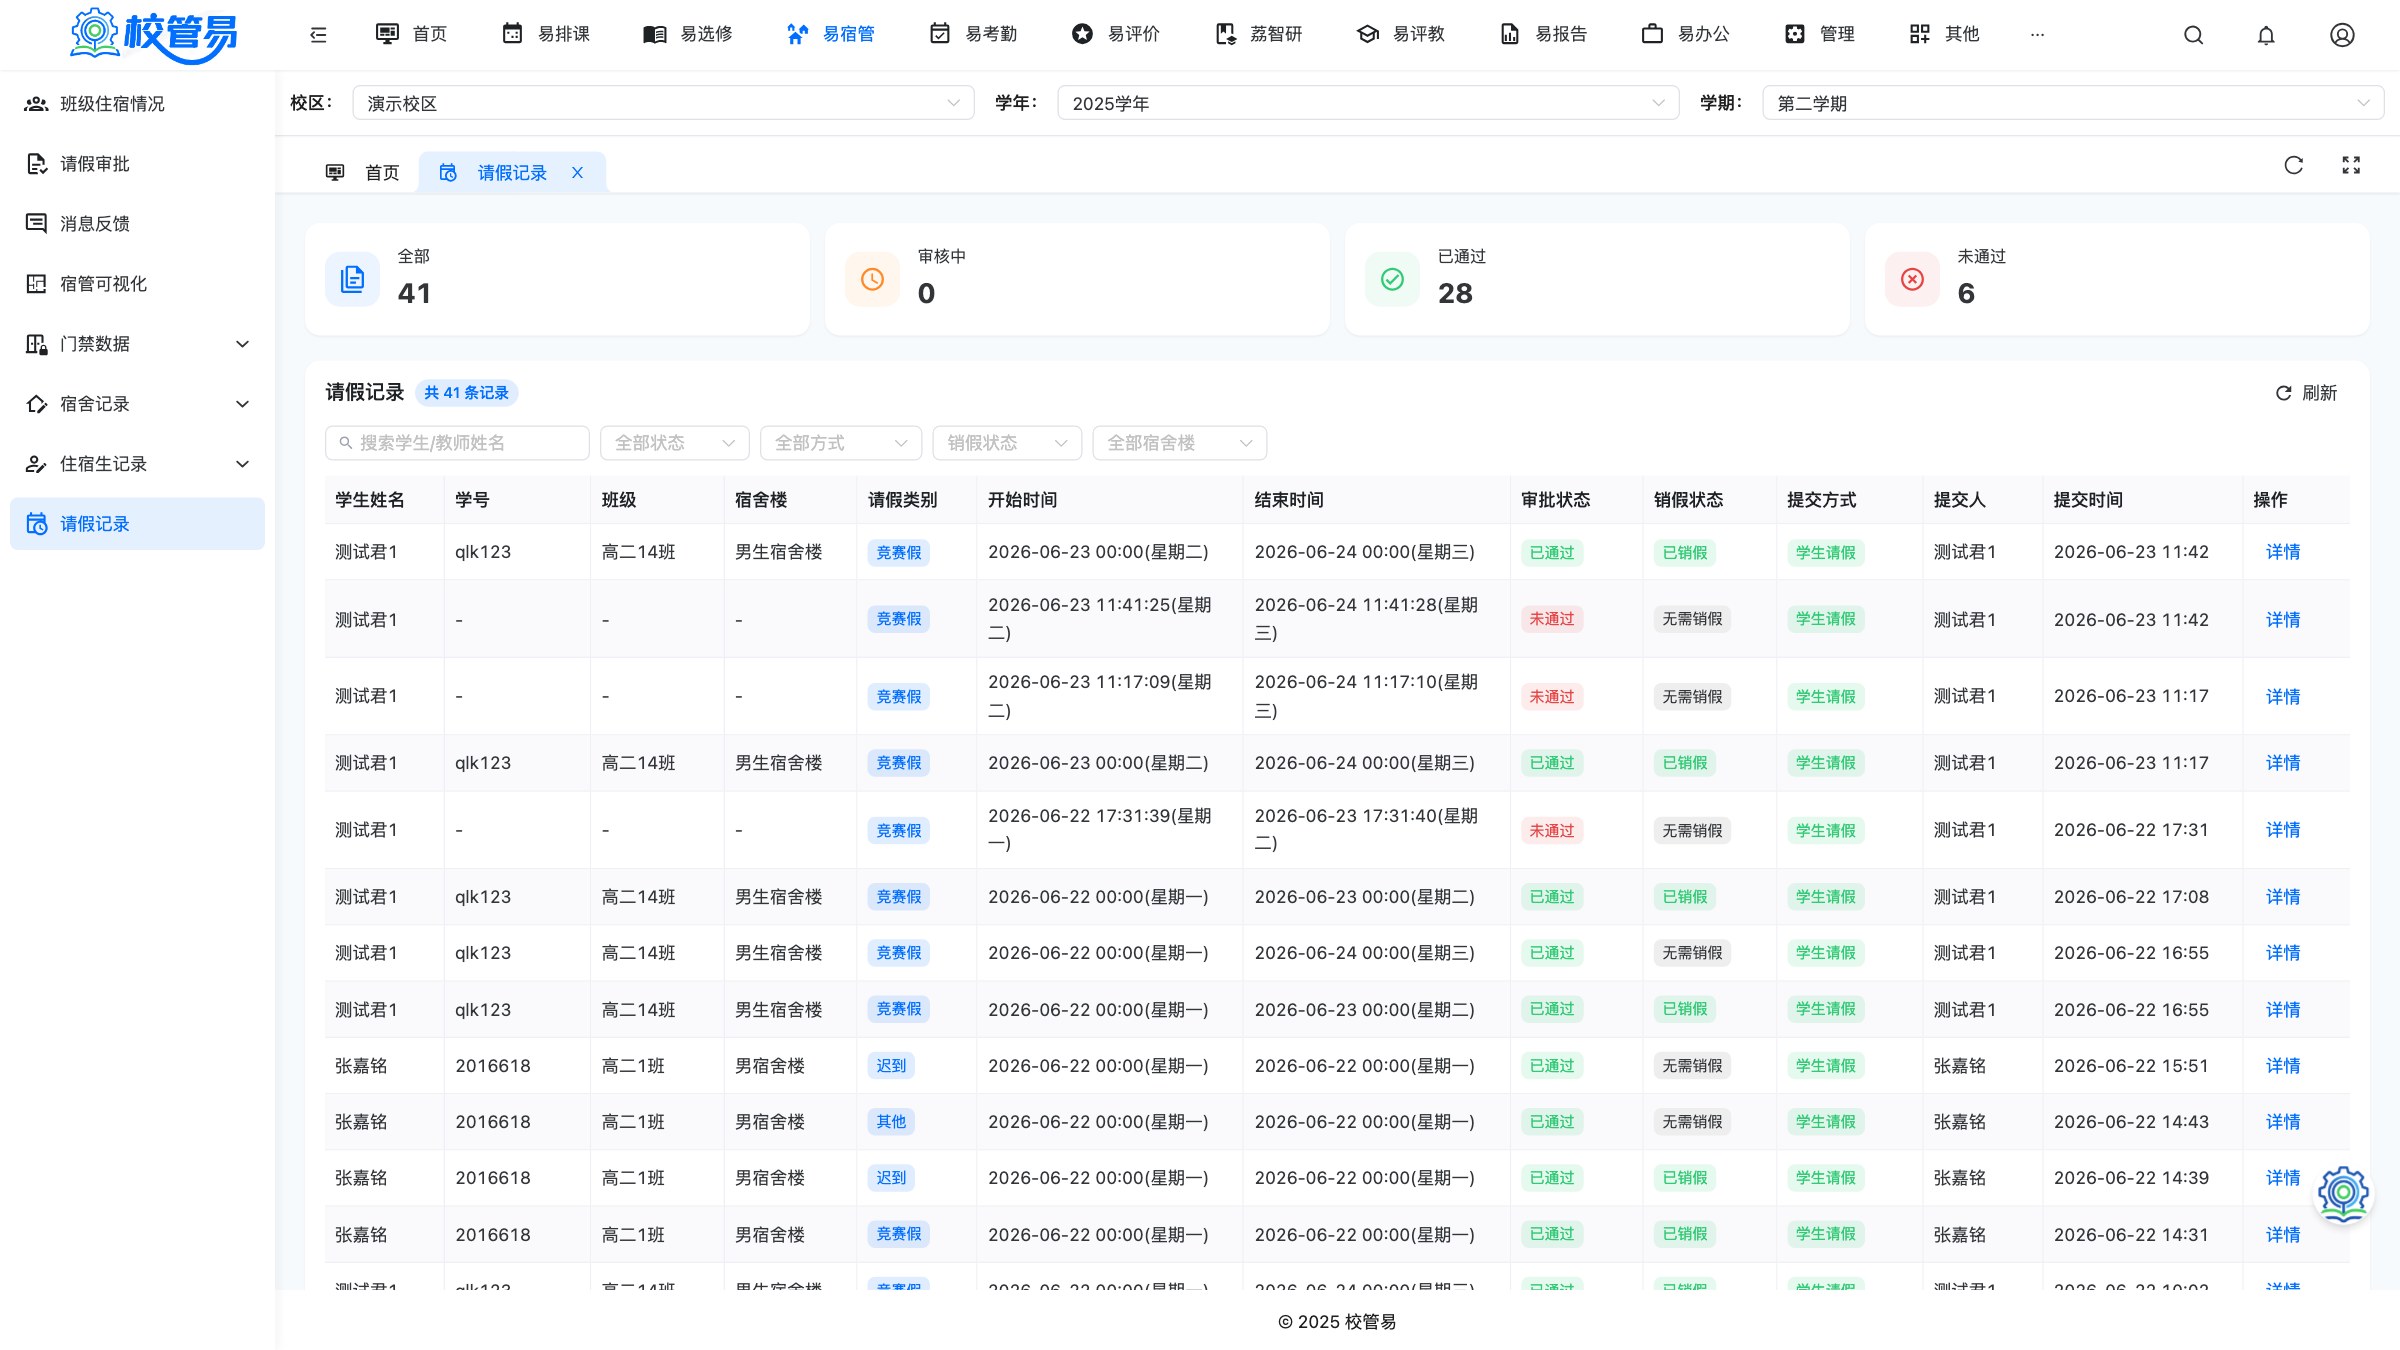Click 共 41 条记录 badge
Screen dimensions: 2400x1350
pos(466,393)
